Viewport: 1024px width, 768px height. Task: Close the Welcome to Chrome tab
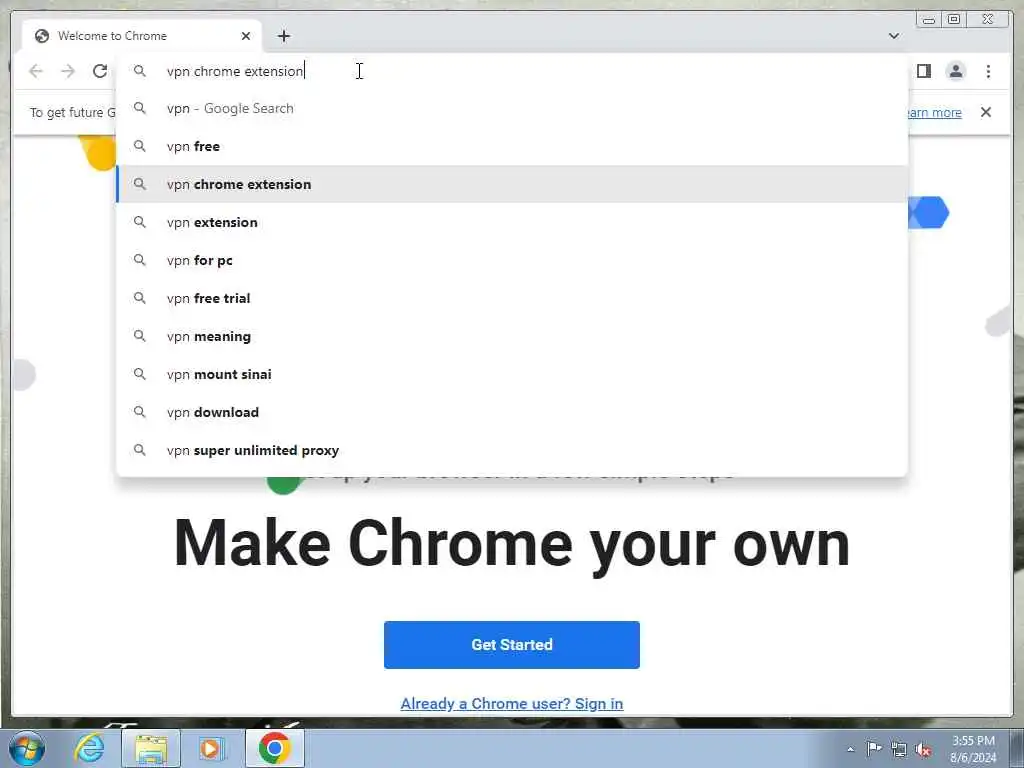pos(246,36)
